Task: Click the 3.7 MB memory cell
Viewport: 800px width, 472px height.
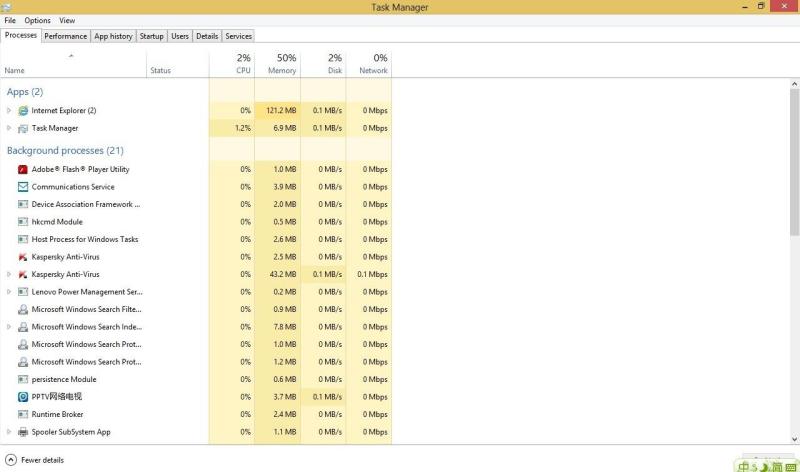Action: (x=278, y=397)
